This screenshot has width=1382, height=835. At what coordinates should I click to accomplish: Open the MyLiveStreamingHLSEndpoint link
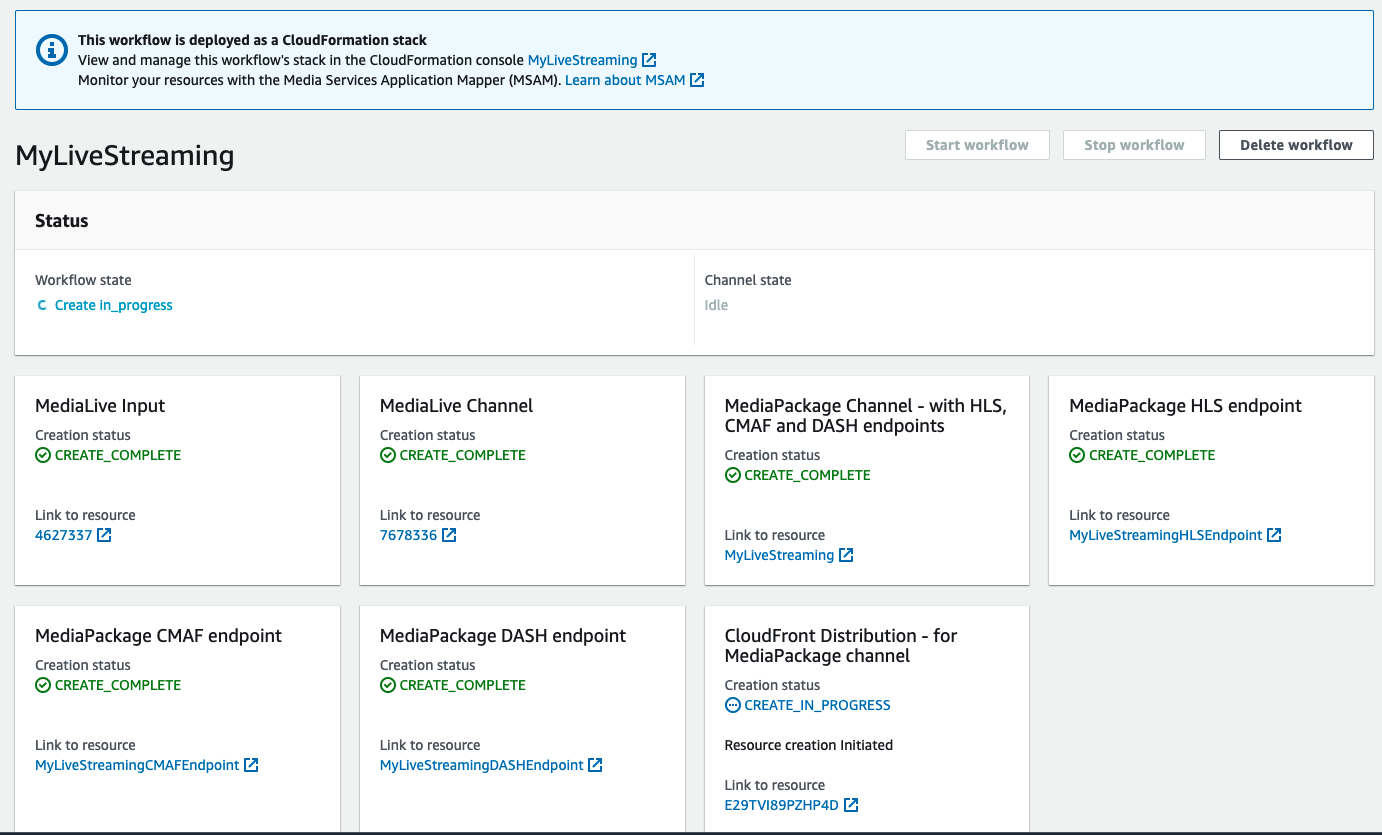pos(1166,535)
